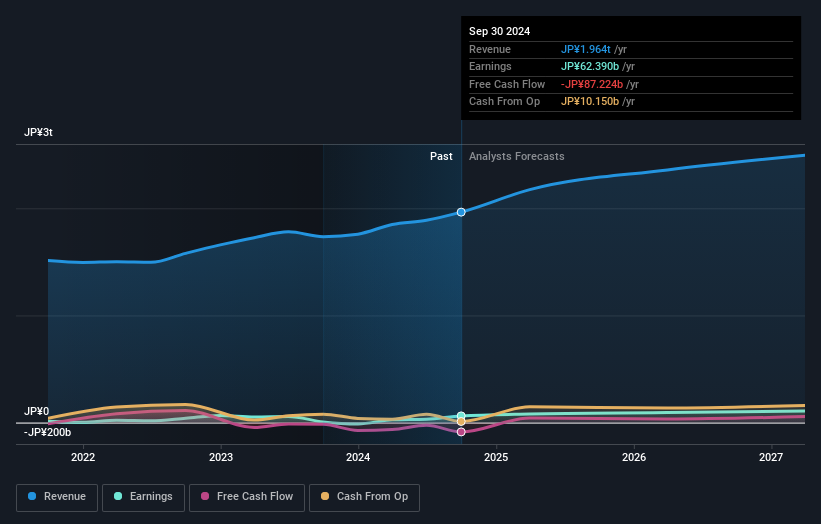Click the JP¥0 y-axis label
821x524 pixels.
pos(37,411)
